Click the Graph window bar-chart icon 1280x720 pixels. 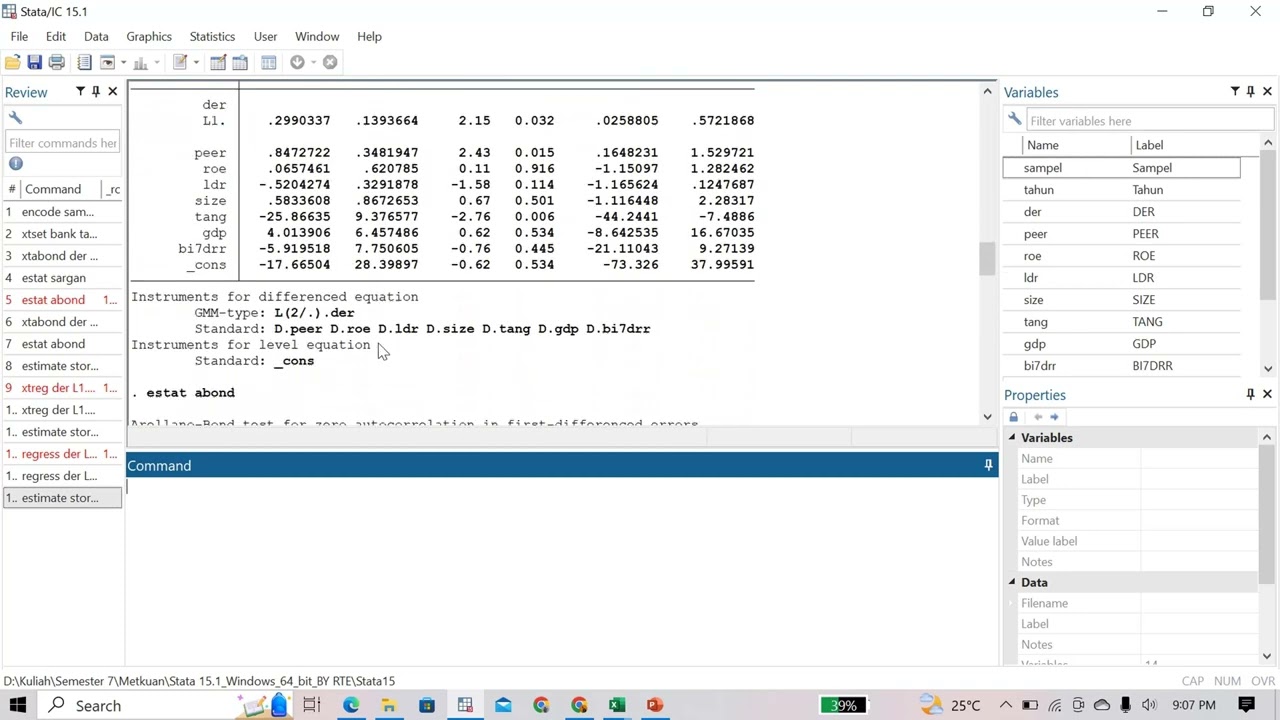click(x=140, y=62)
